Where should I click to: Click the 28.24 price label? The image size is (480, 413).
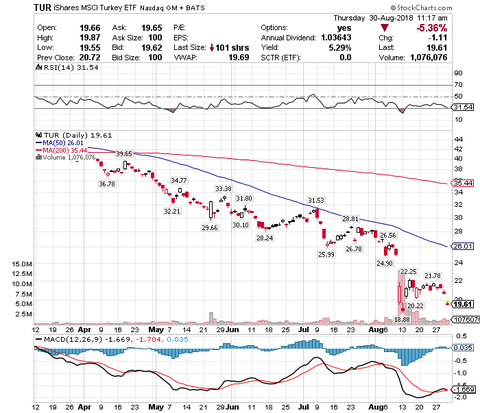tap(265, 238)
